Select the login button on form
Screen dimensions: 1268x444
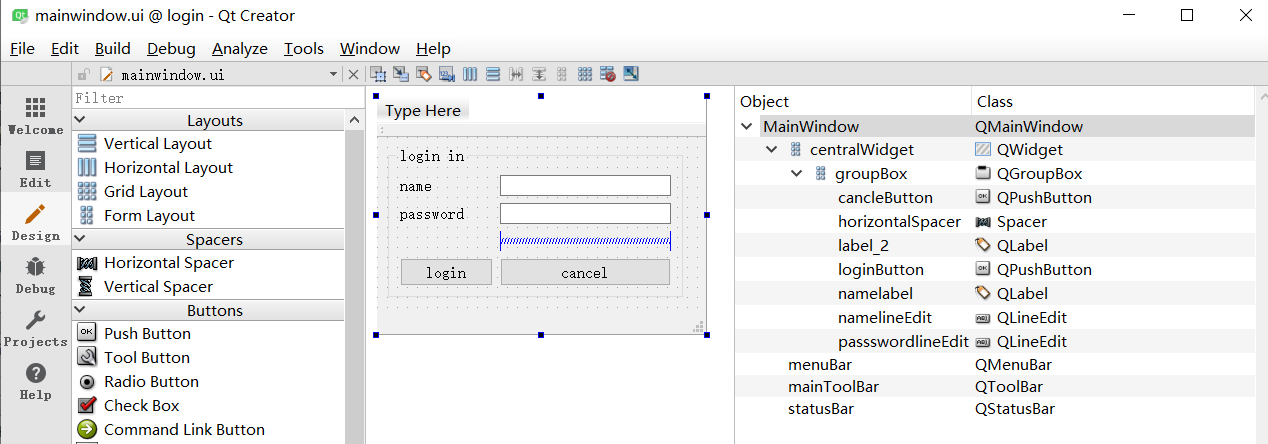[446, 272]
